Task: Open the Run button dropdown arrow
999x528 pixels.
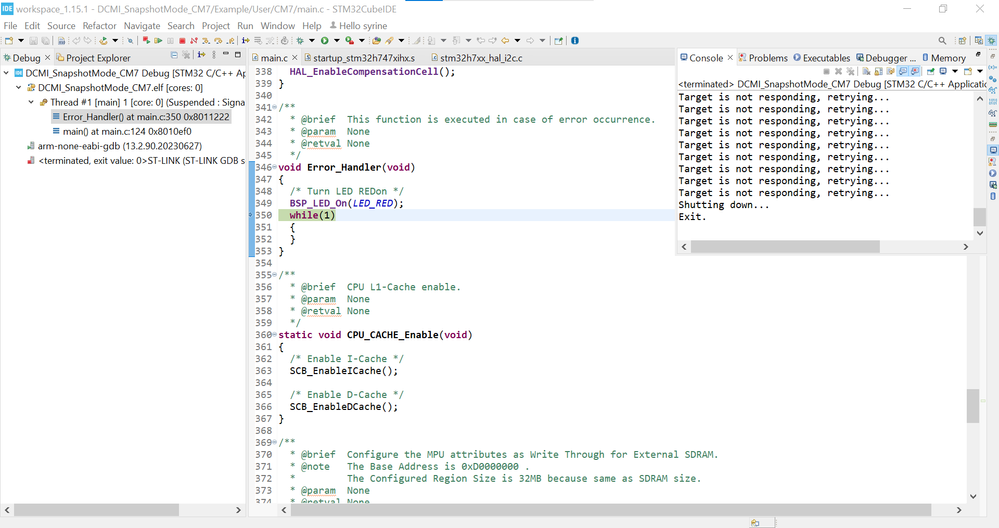Action: (336, 41)
